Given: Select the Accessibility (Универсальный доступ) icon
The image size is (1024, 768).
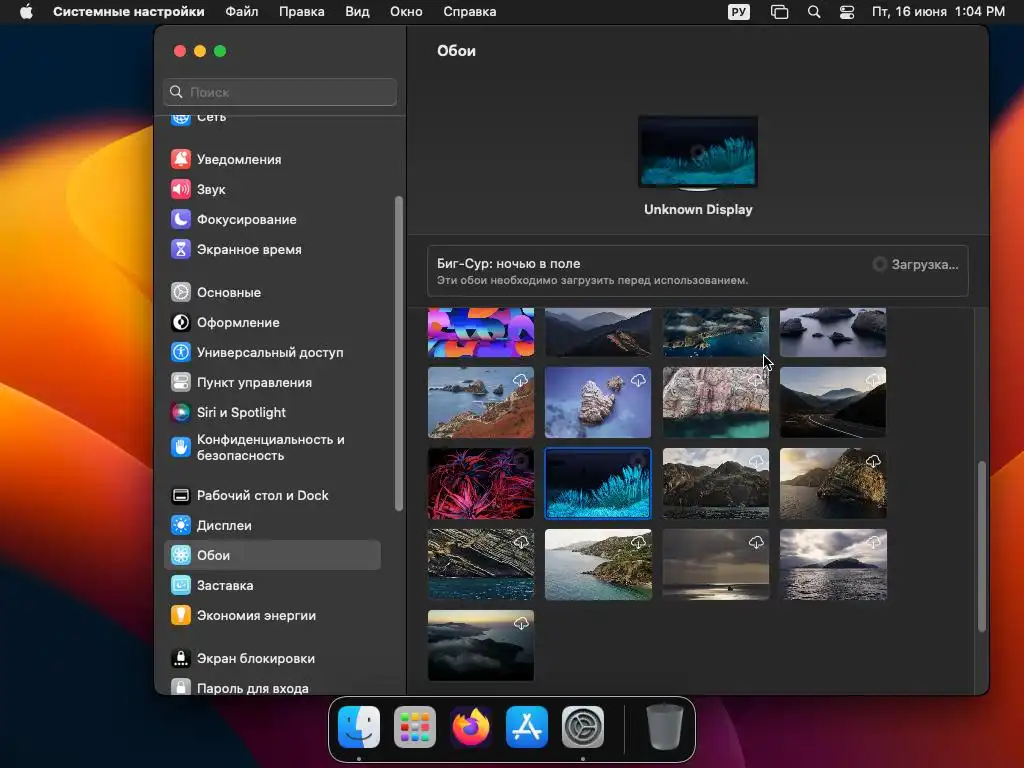Looking at the screenshot, I should pyautogui.click(x=181, y=353).
